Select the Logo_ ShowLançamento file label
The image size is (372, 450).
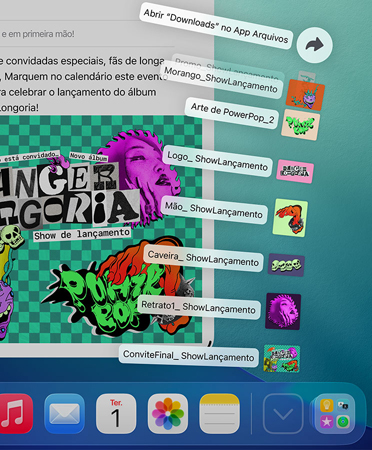[217, 161]
